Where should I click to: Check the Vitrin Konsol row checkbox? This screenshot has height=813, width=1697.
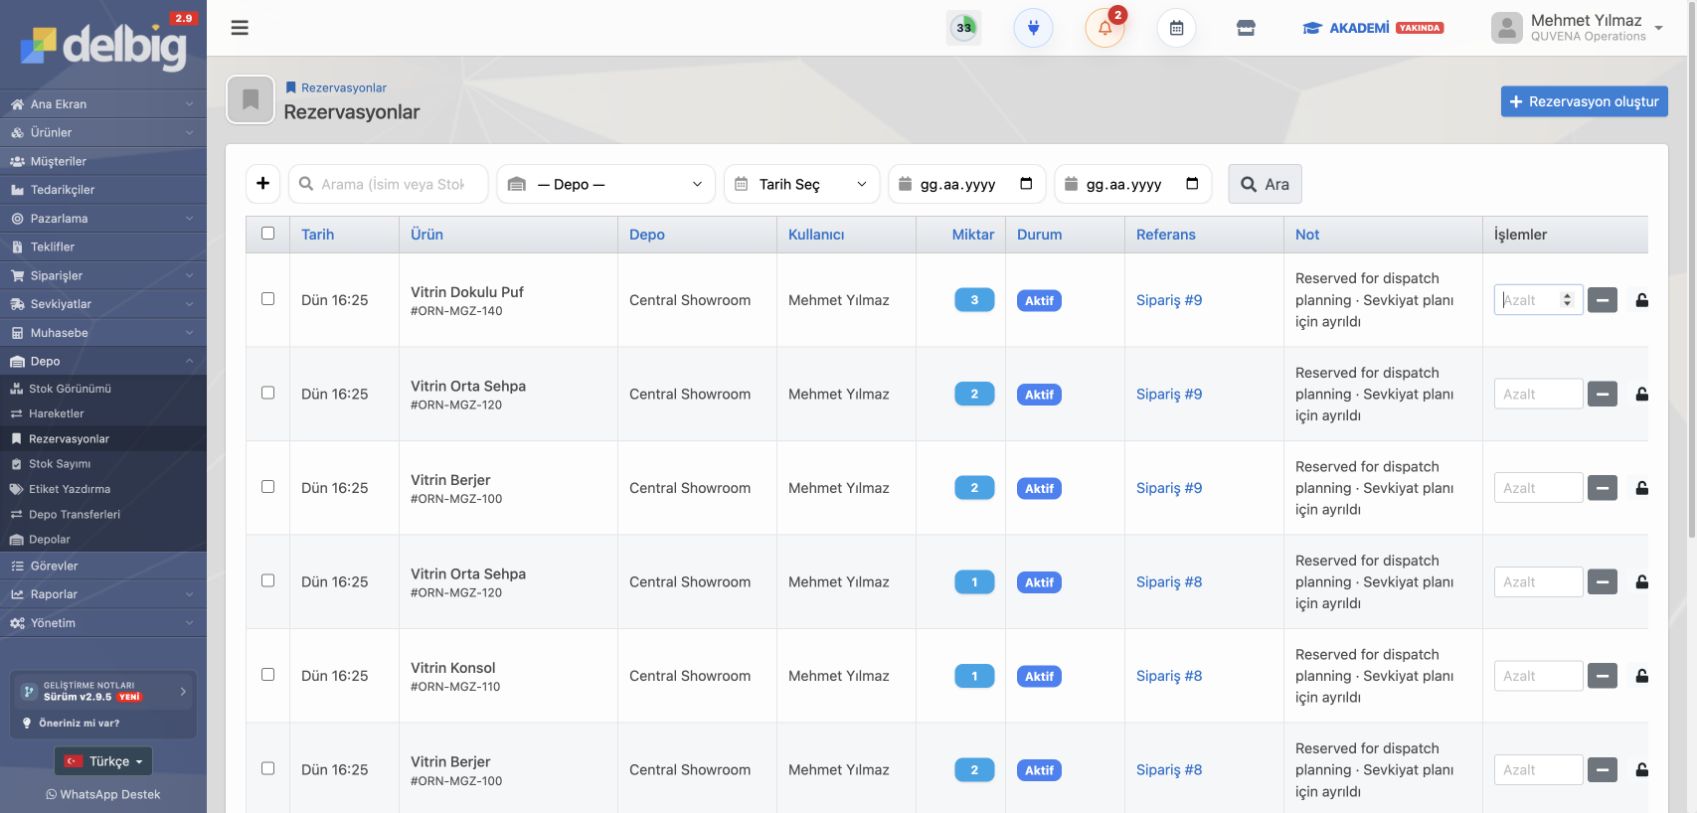[x=268, y=675]
